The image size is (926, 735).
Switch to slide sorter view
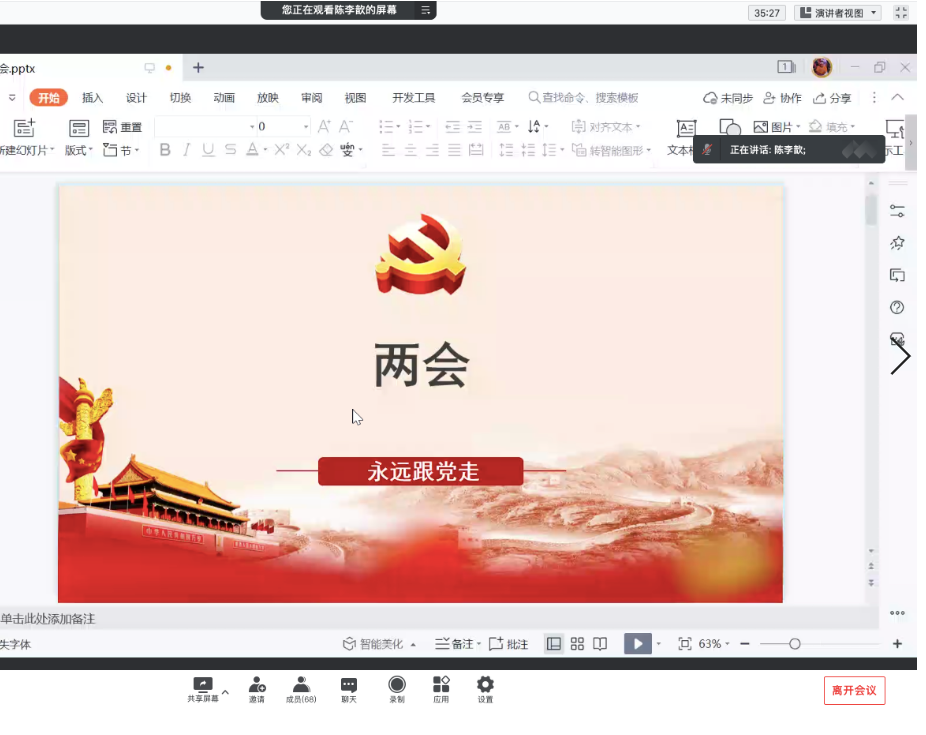(578, 644)
